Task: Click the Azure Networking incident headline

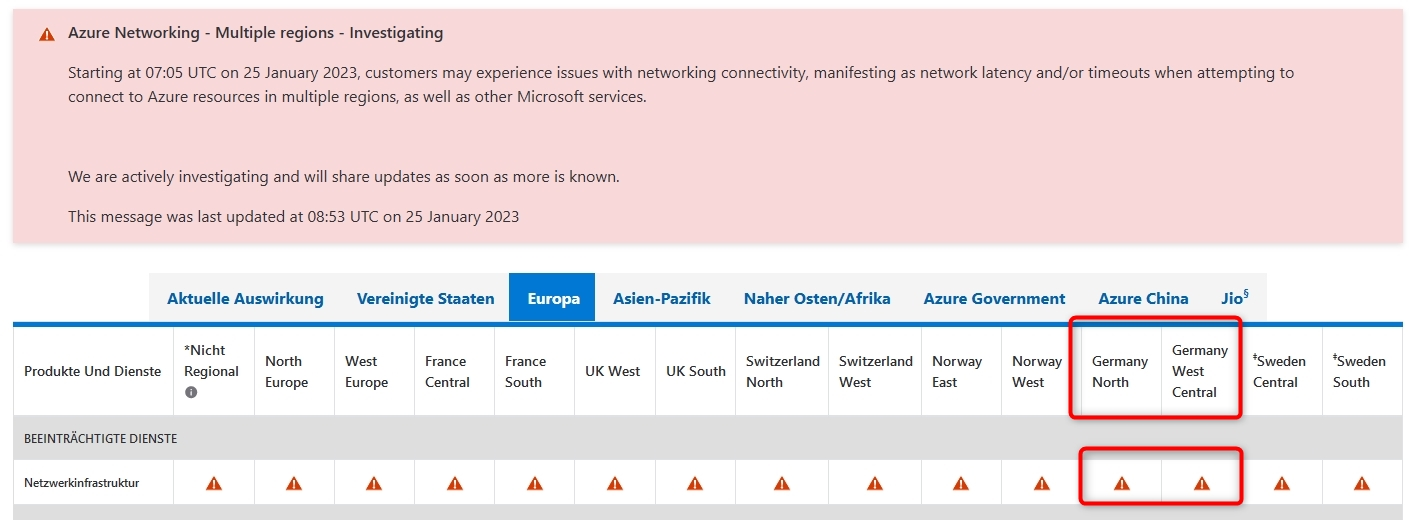Action: point(255,33)
